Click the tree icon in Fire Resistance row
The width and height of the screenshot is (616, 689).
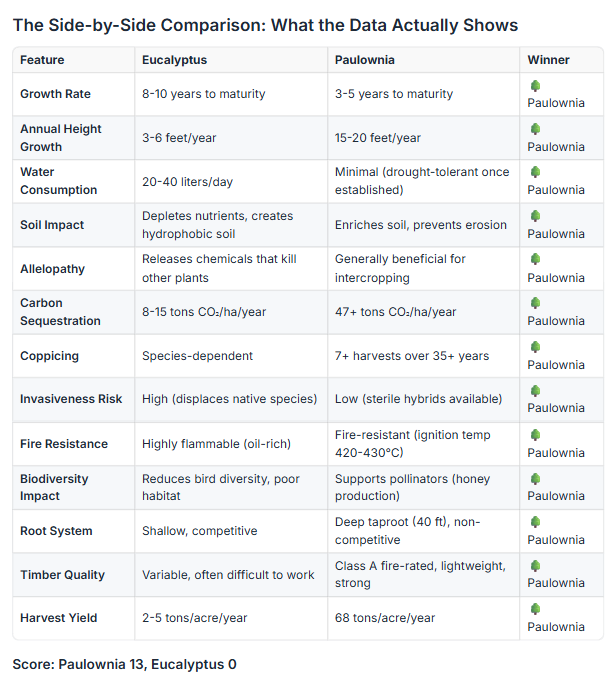(x=535, y=435)
